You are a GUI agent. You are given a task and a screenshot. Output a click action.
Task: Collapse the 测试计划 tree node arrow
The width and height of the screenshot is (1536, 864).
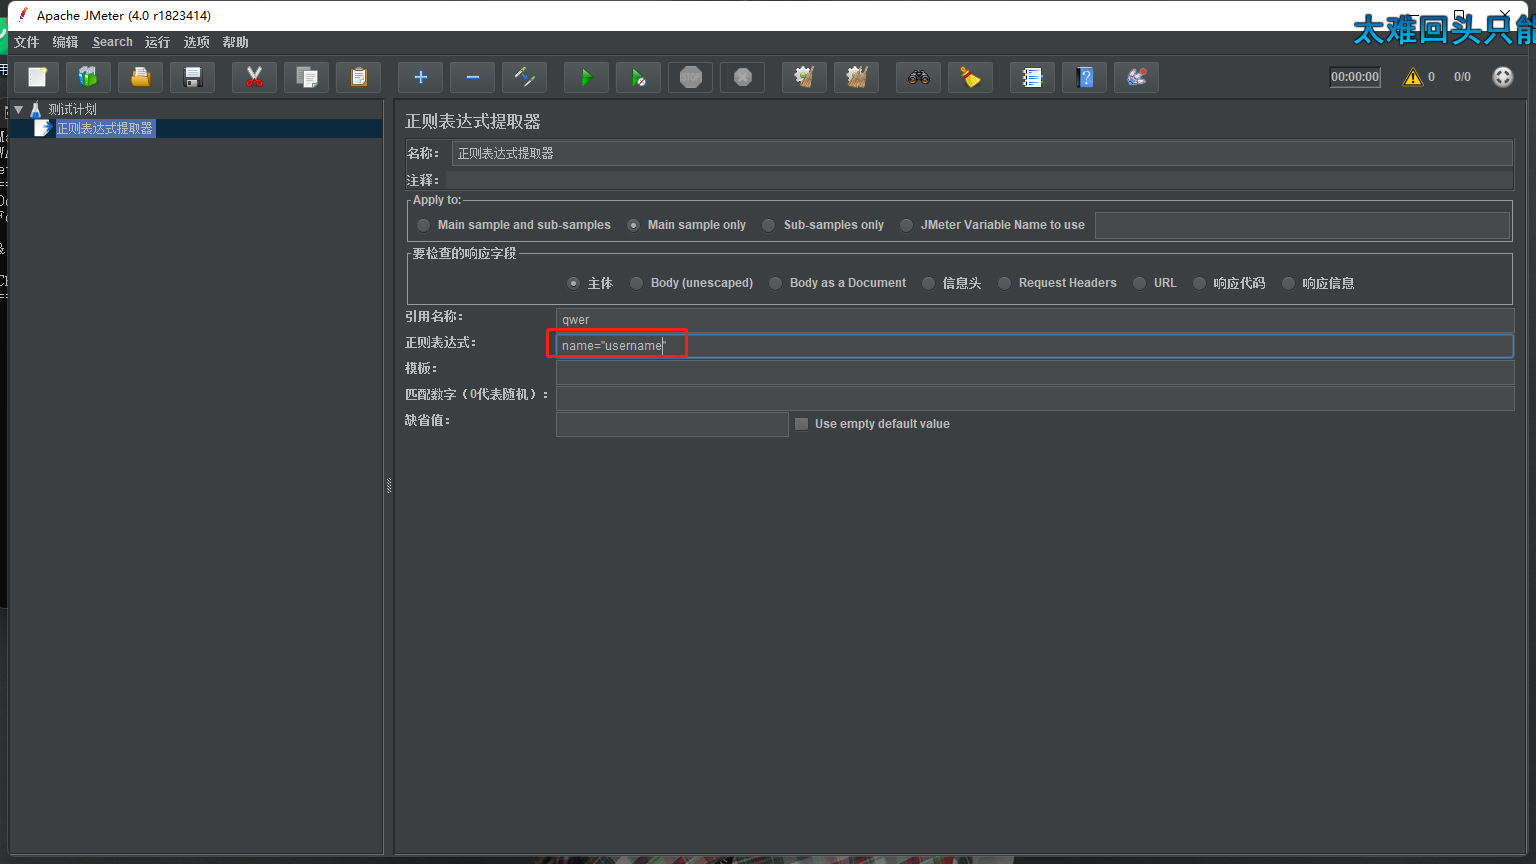tap(18, 109)
